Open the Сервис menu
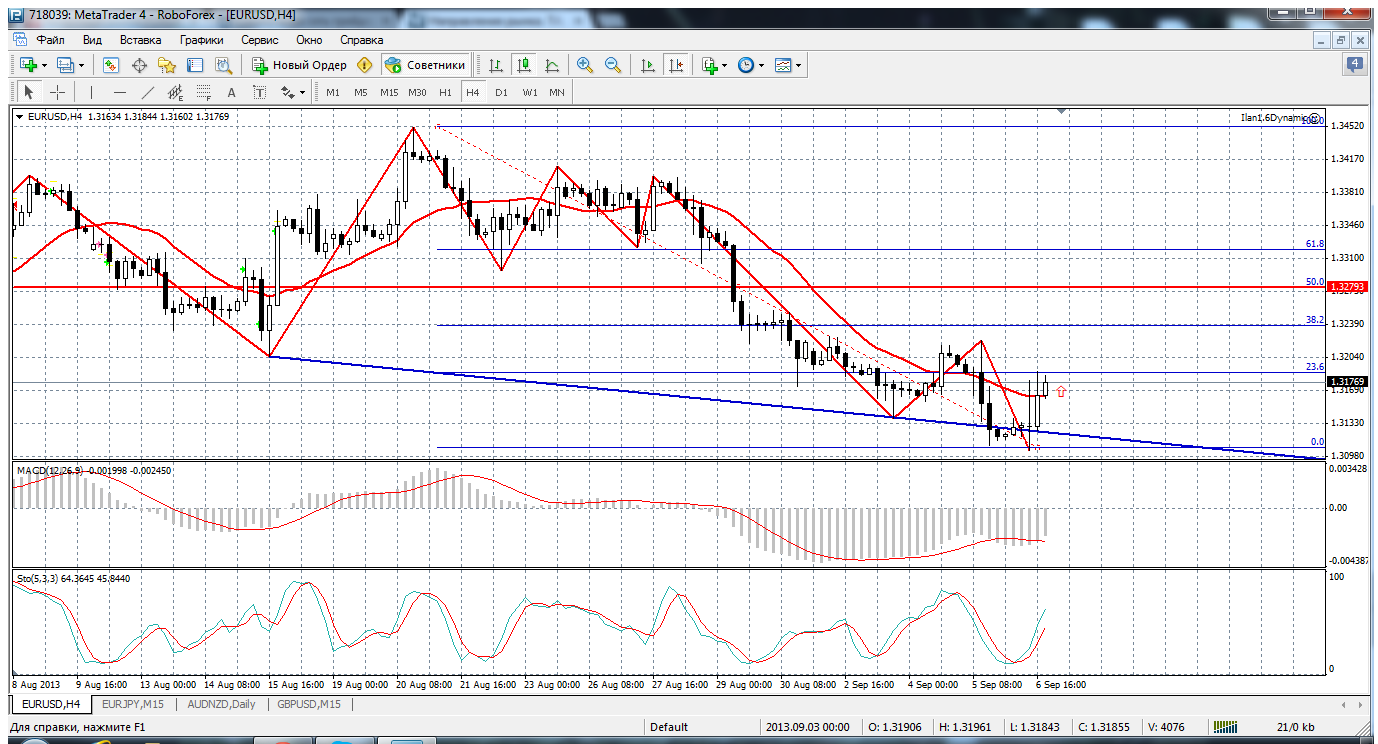Screen dimensions: 1378x744 coord(259,40)
